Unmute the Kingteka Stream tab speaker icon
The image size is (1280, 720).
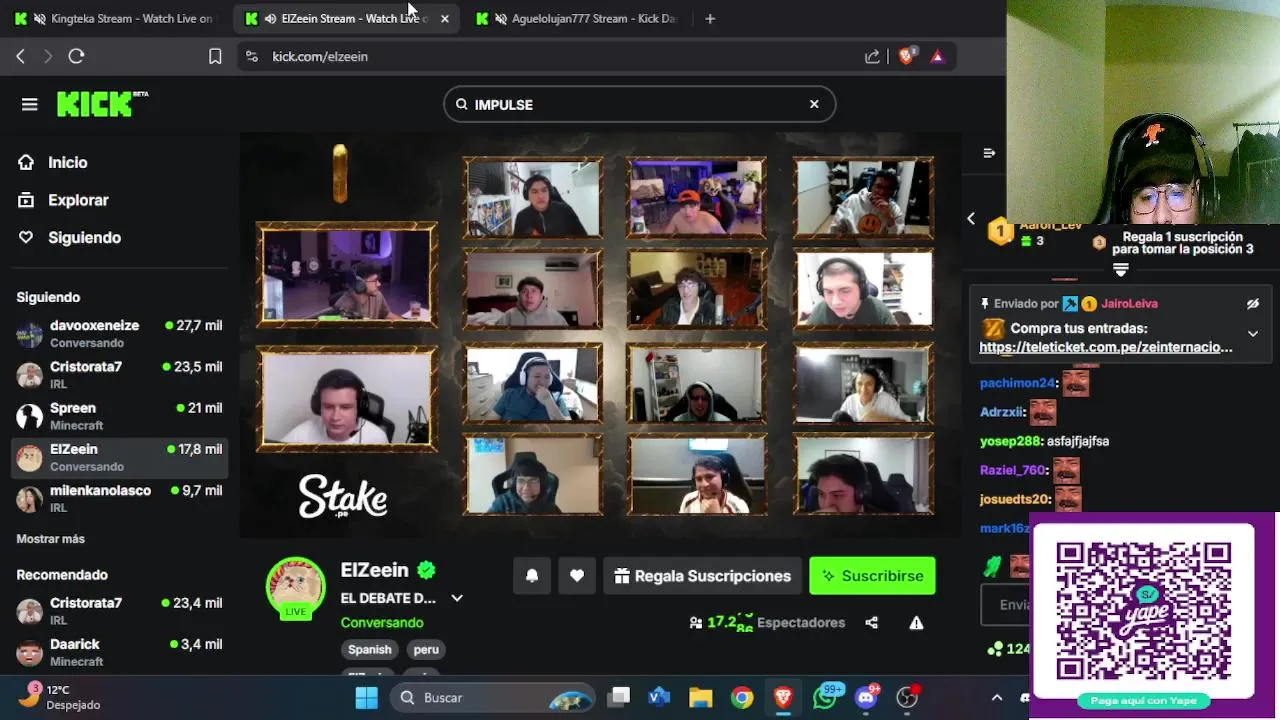click(39, 18)
